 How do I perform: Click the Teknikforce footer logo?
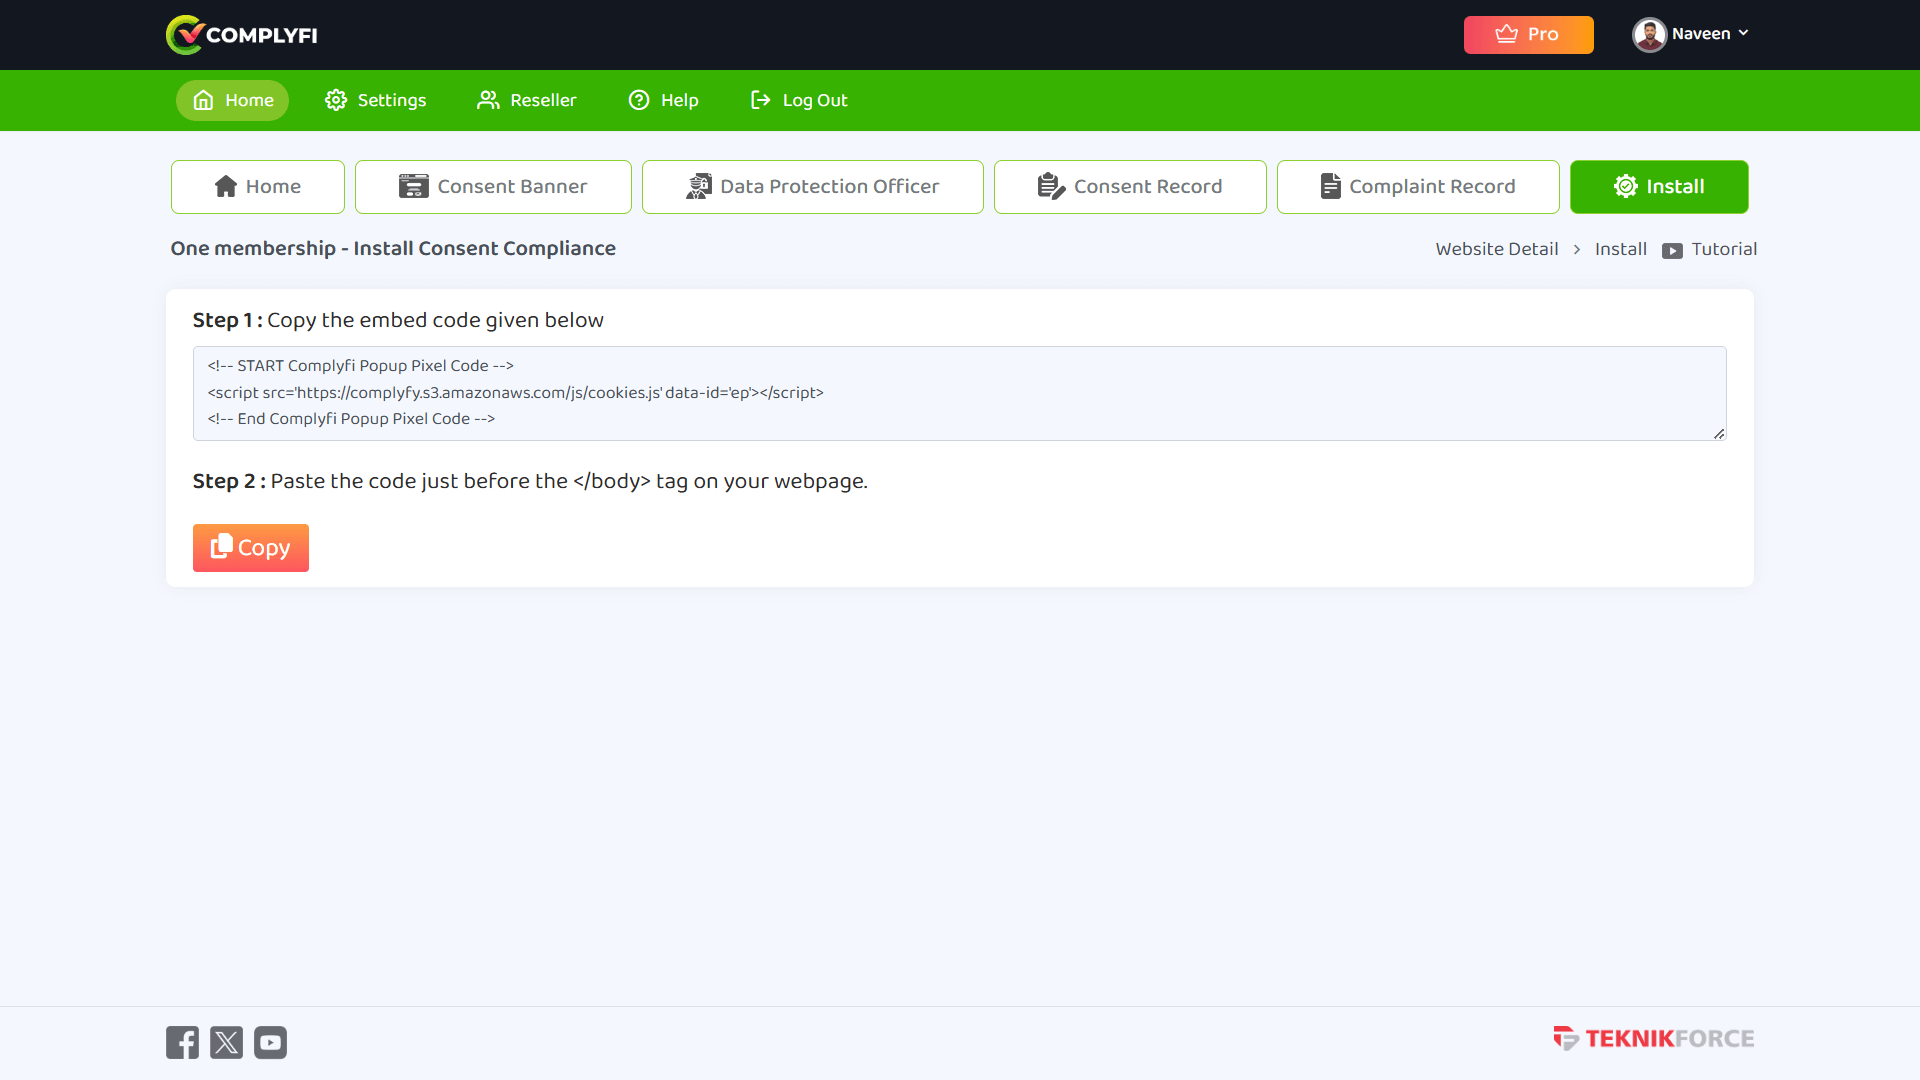pos(1653,1038)
